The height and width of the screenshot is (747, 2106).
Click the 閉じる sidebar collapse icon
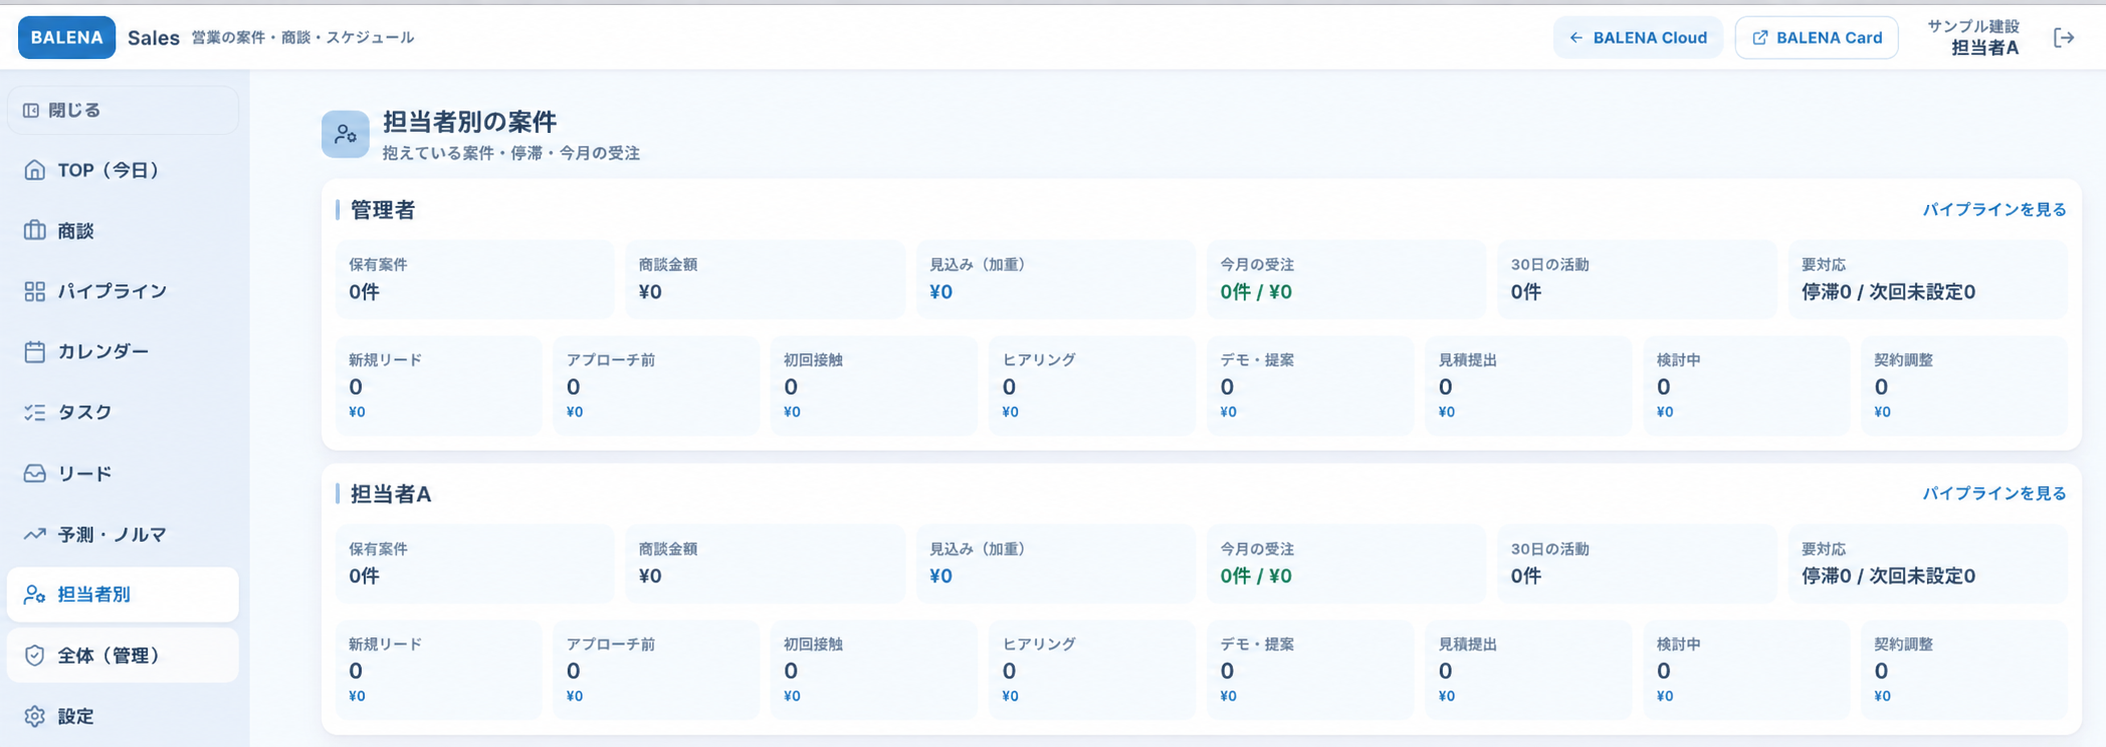[x=31, y=110]
